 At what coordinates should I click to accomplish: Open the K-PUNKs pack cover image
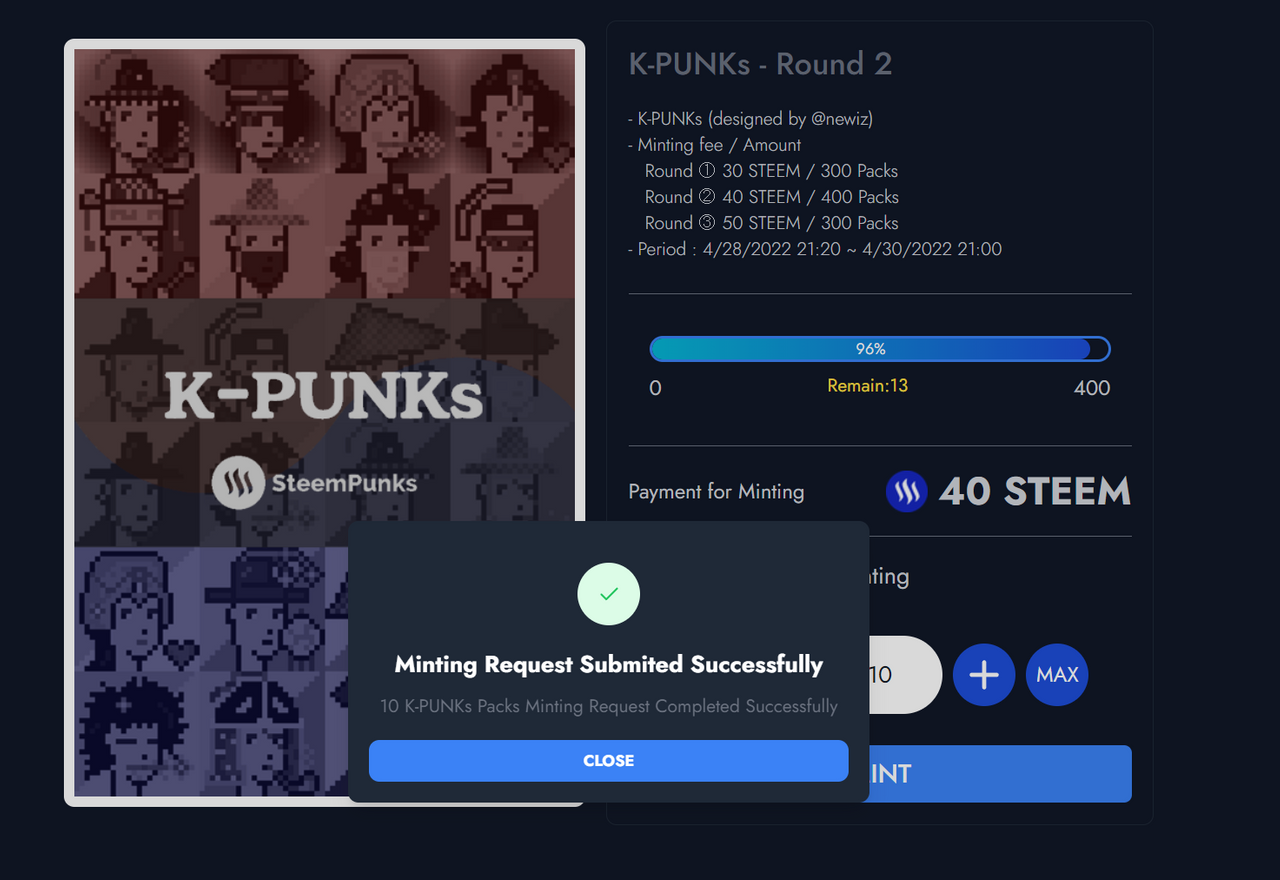coord(324,423)
